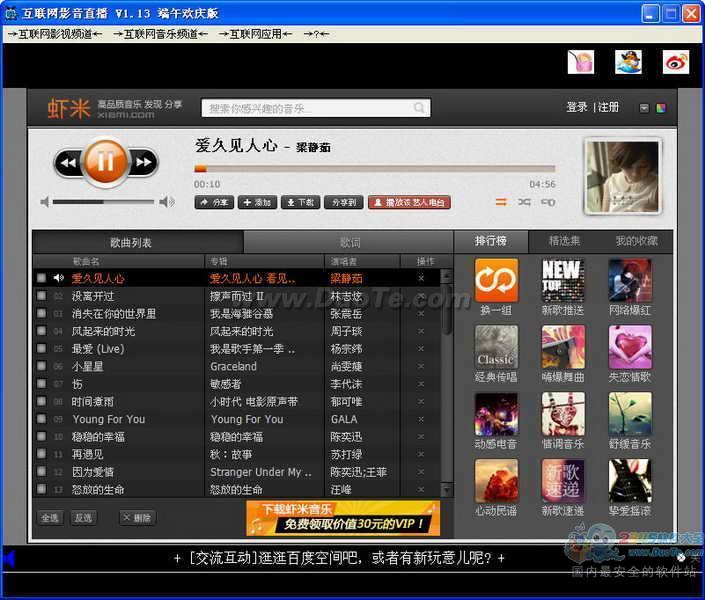Image resolution: width=705 pixels, height=600 pixels.
Task: Check the box for 稳稳的幸福 song
Action: click(x=41, y=436)
